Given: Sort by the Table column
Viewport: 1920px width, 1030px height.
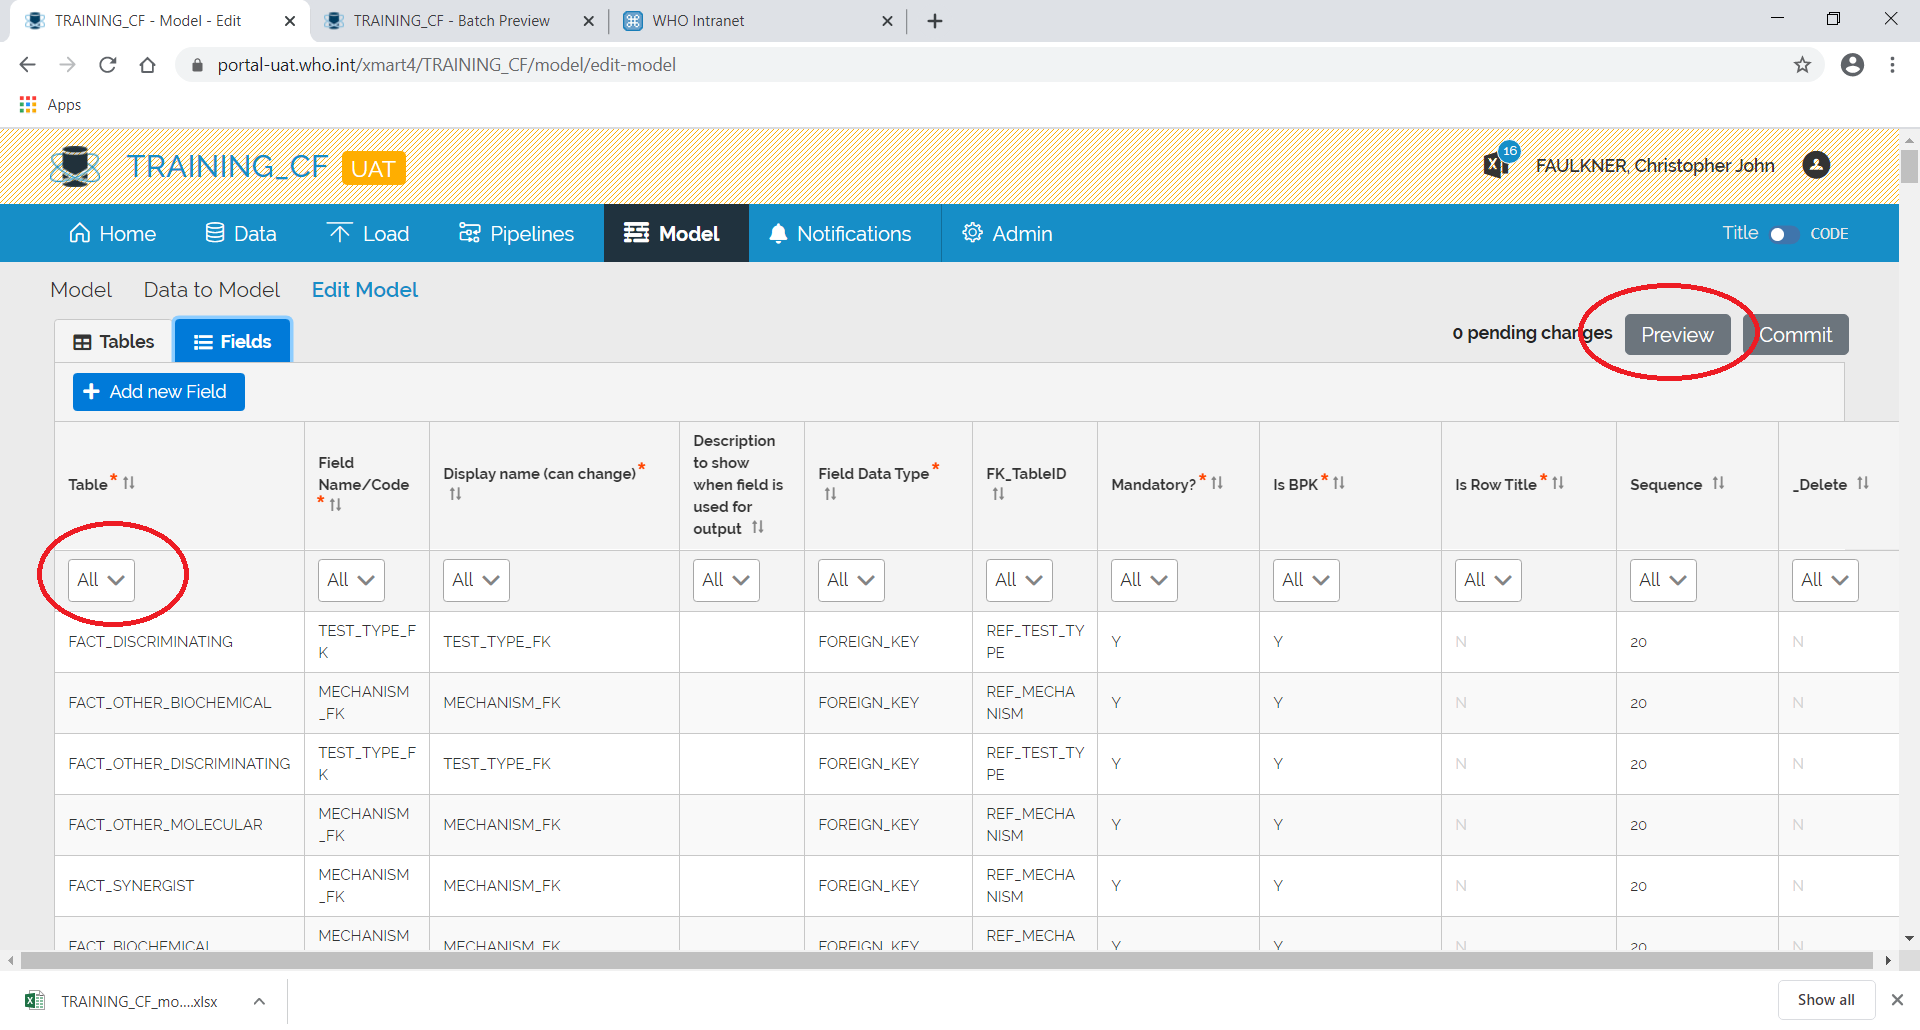Looking at the screenshot, I should [129, 483].
